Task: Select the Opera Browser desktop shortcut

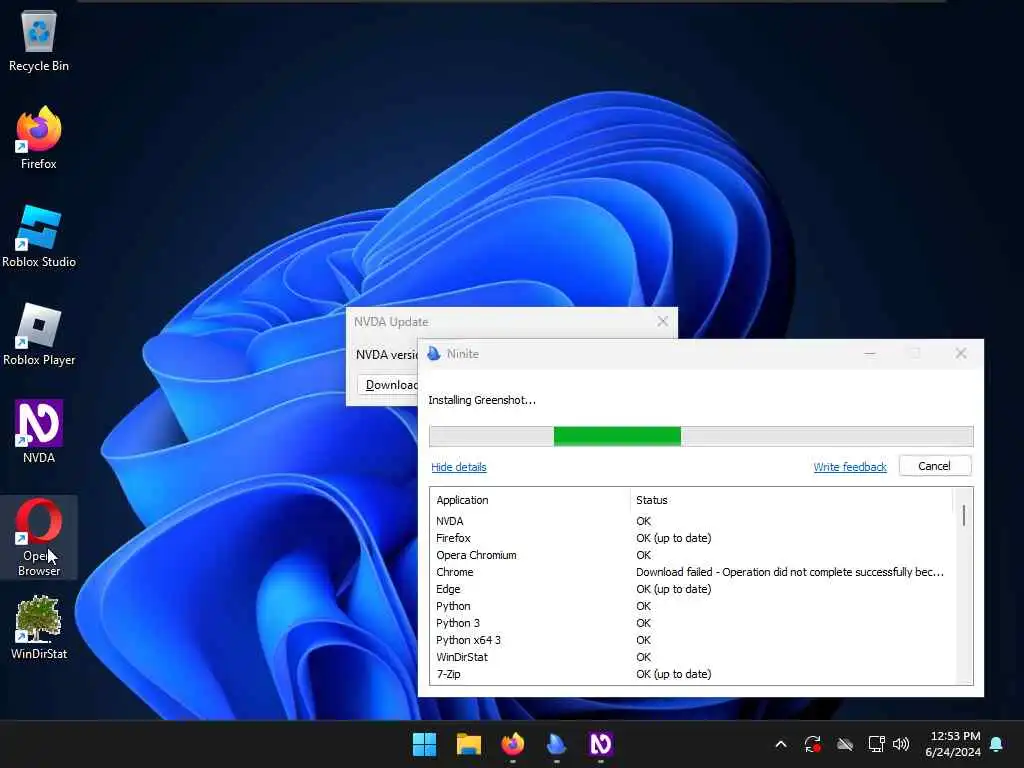Action: 39,537
